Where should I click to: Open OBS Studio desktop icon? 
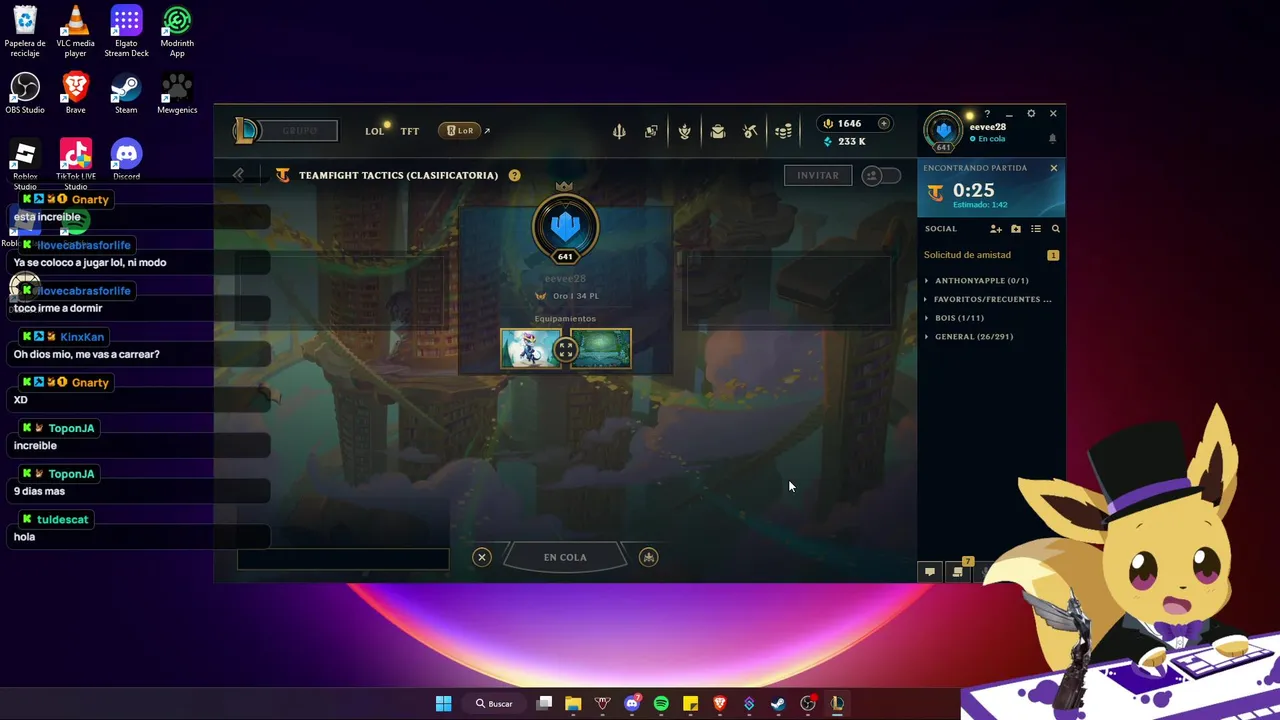pos(25,93)
